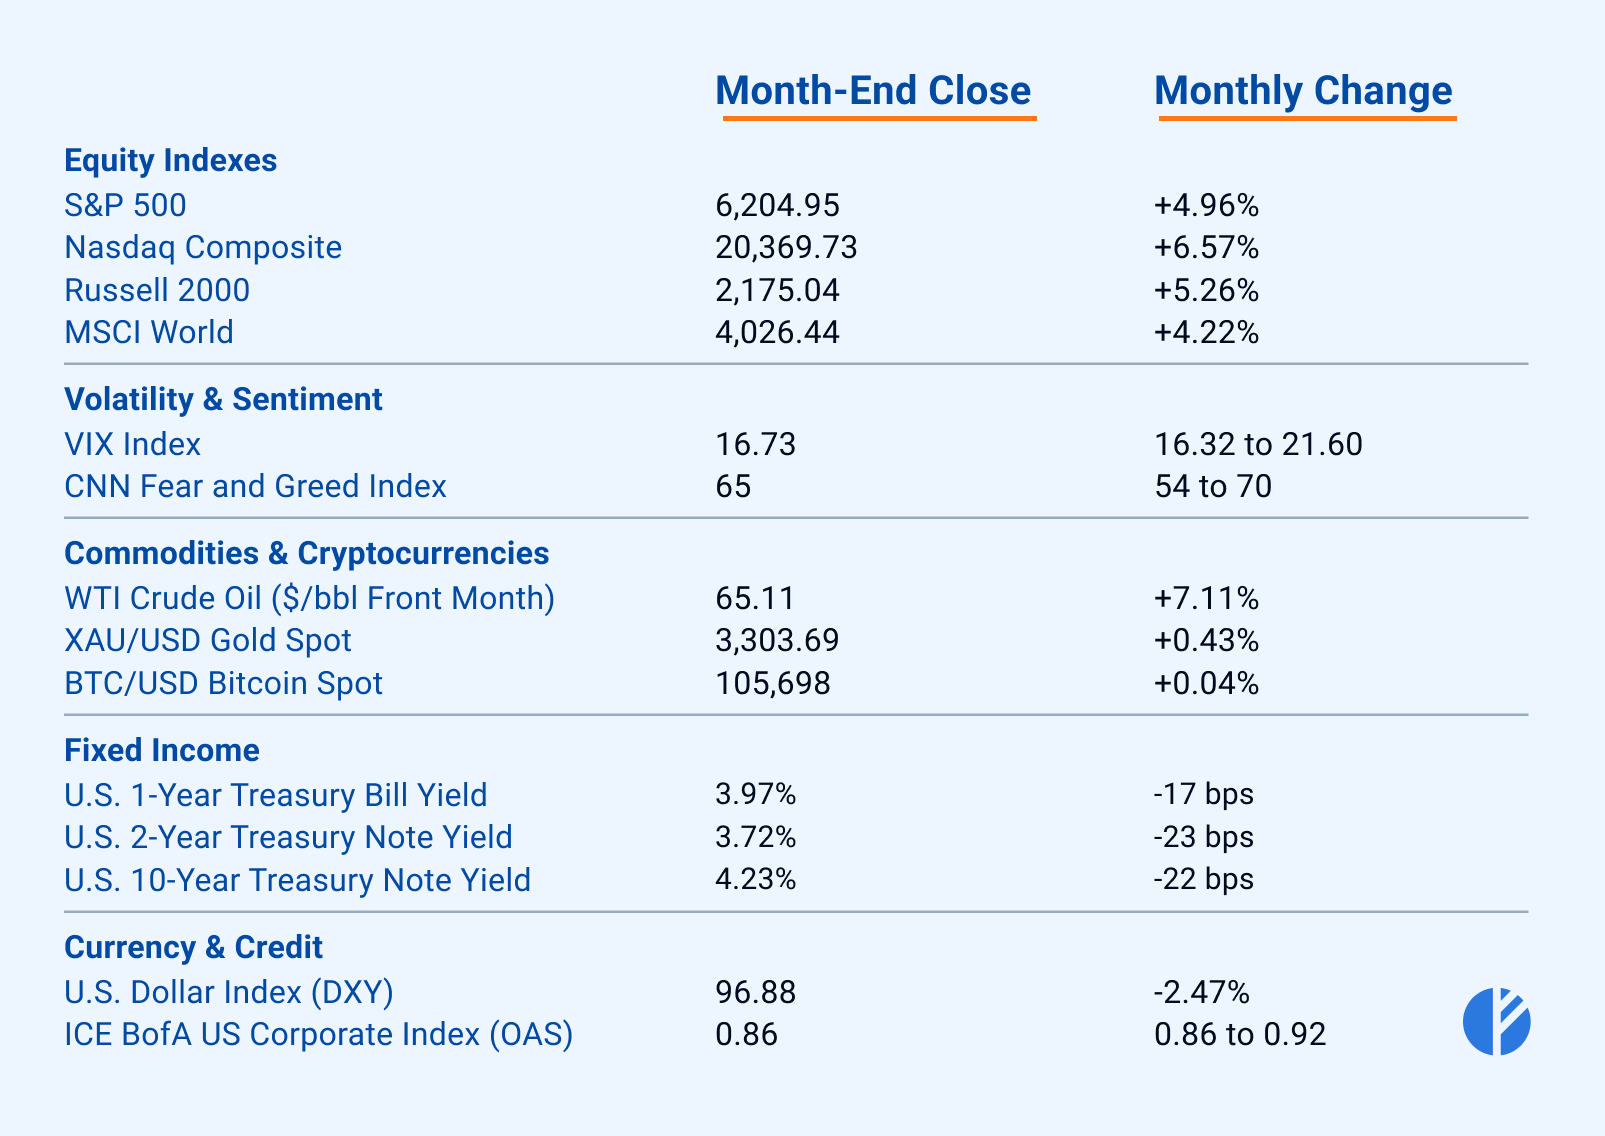1605x1136 pixels.
Task: Open the S&P 500 row label
Action: [x=125, y=205]
